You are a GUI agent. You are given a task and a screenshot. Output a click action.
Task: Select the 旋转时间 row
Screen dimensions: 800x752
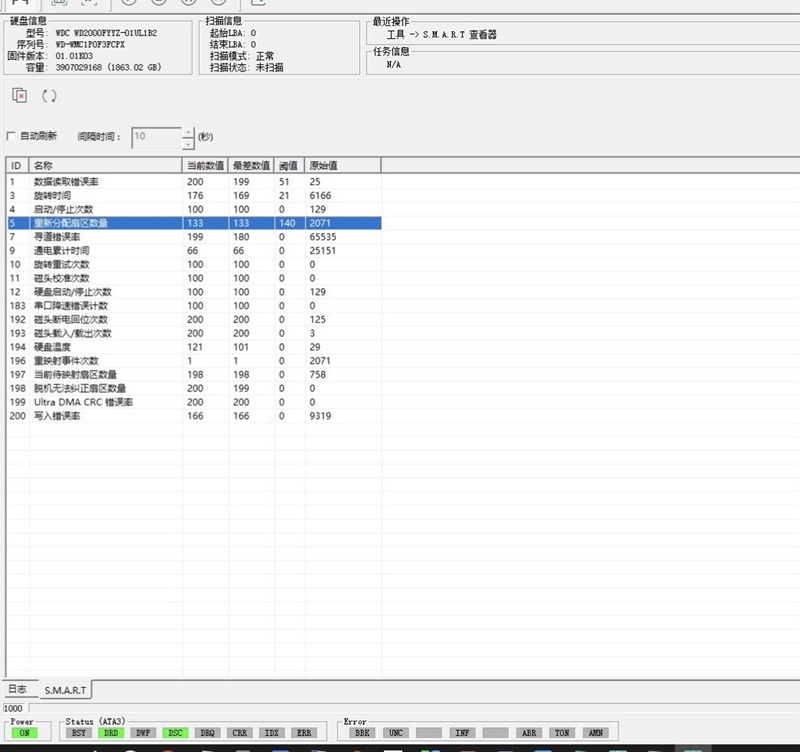(194, 195)
